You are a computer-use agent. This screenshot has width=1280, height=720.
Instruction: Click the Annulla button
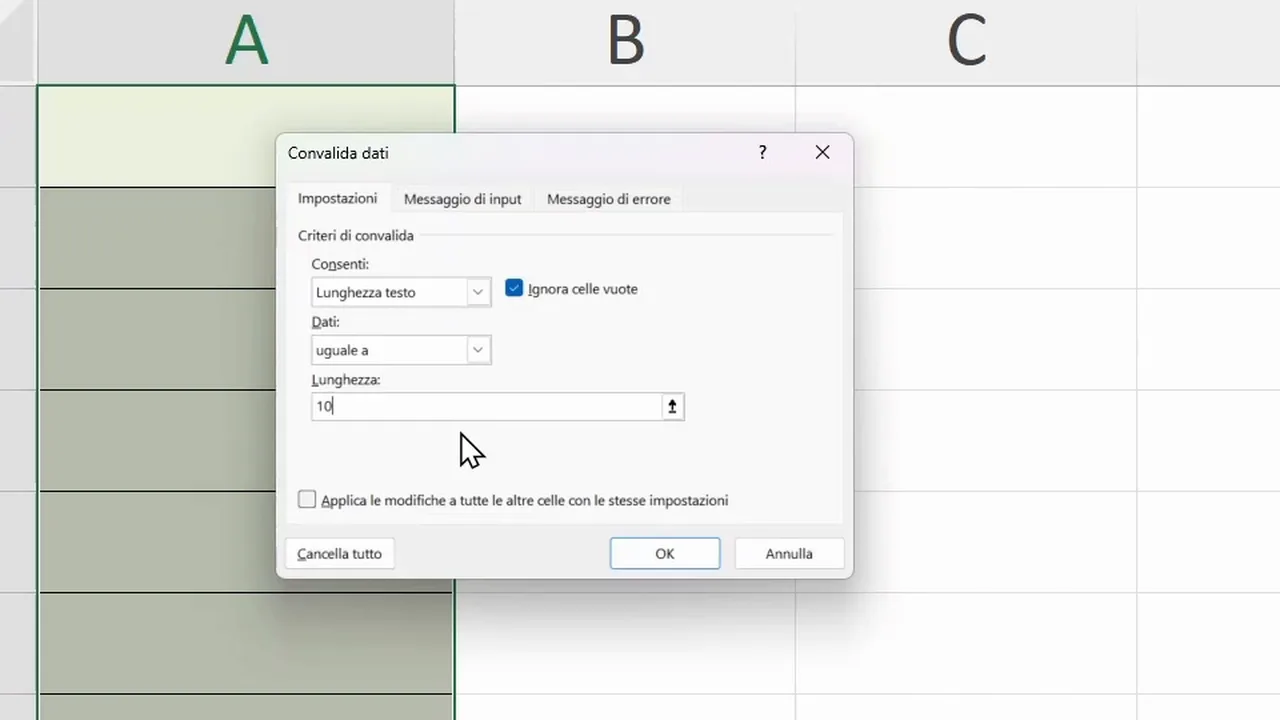789,553
